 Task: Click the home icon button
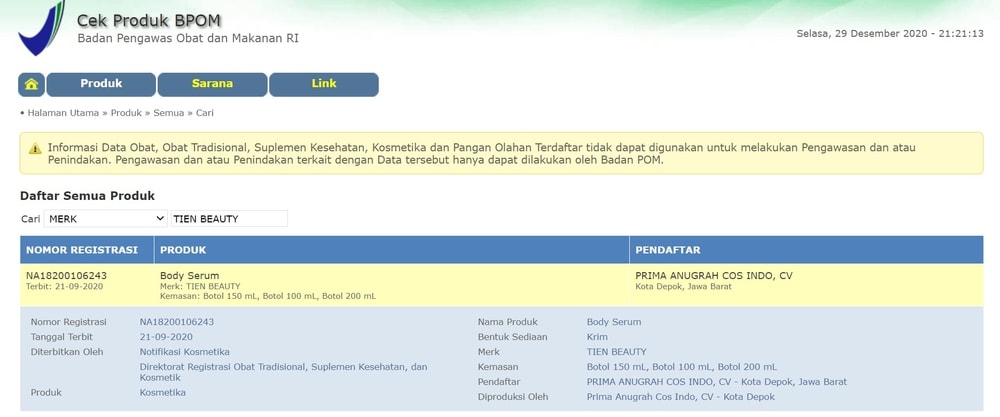click(31, 84)
